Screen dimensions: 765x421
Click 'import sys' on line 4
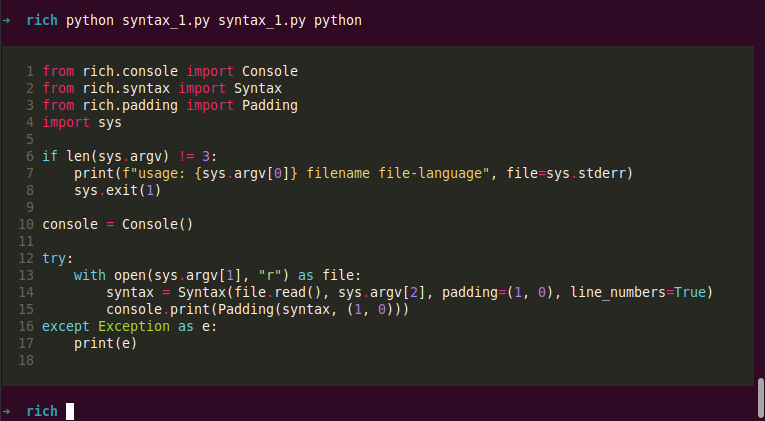click(x=82, y=122)
